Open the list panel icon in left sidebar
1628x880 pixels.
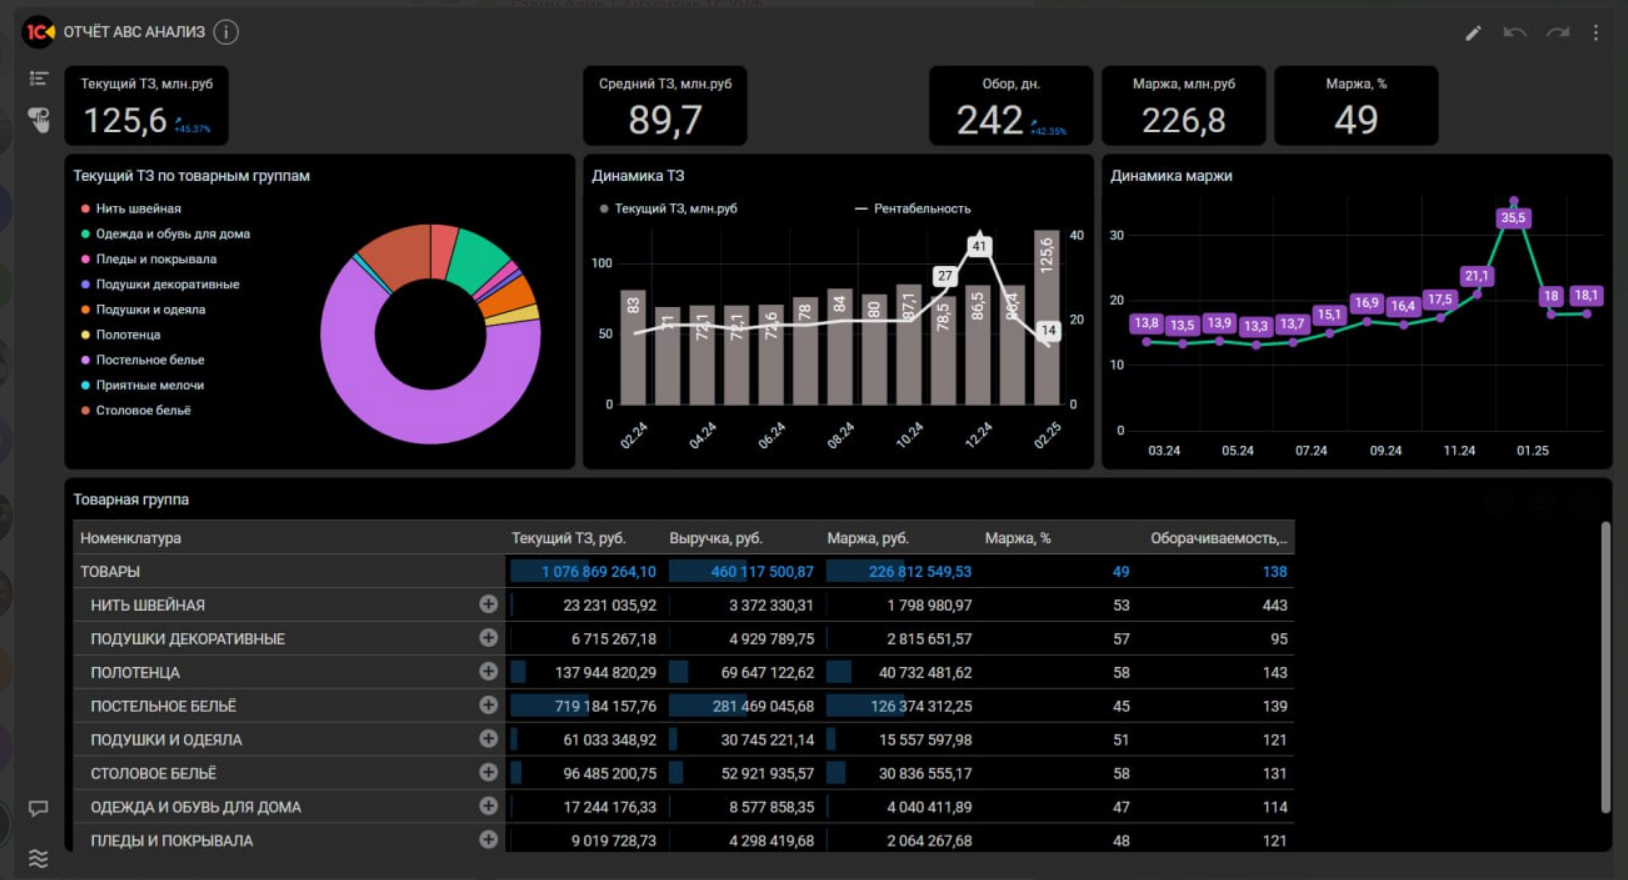(x=39, y=78)
